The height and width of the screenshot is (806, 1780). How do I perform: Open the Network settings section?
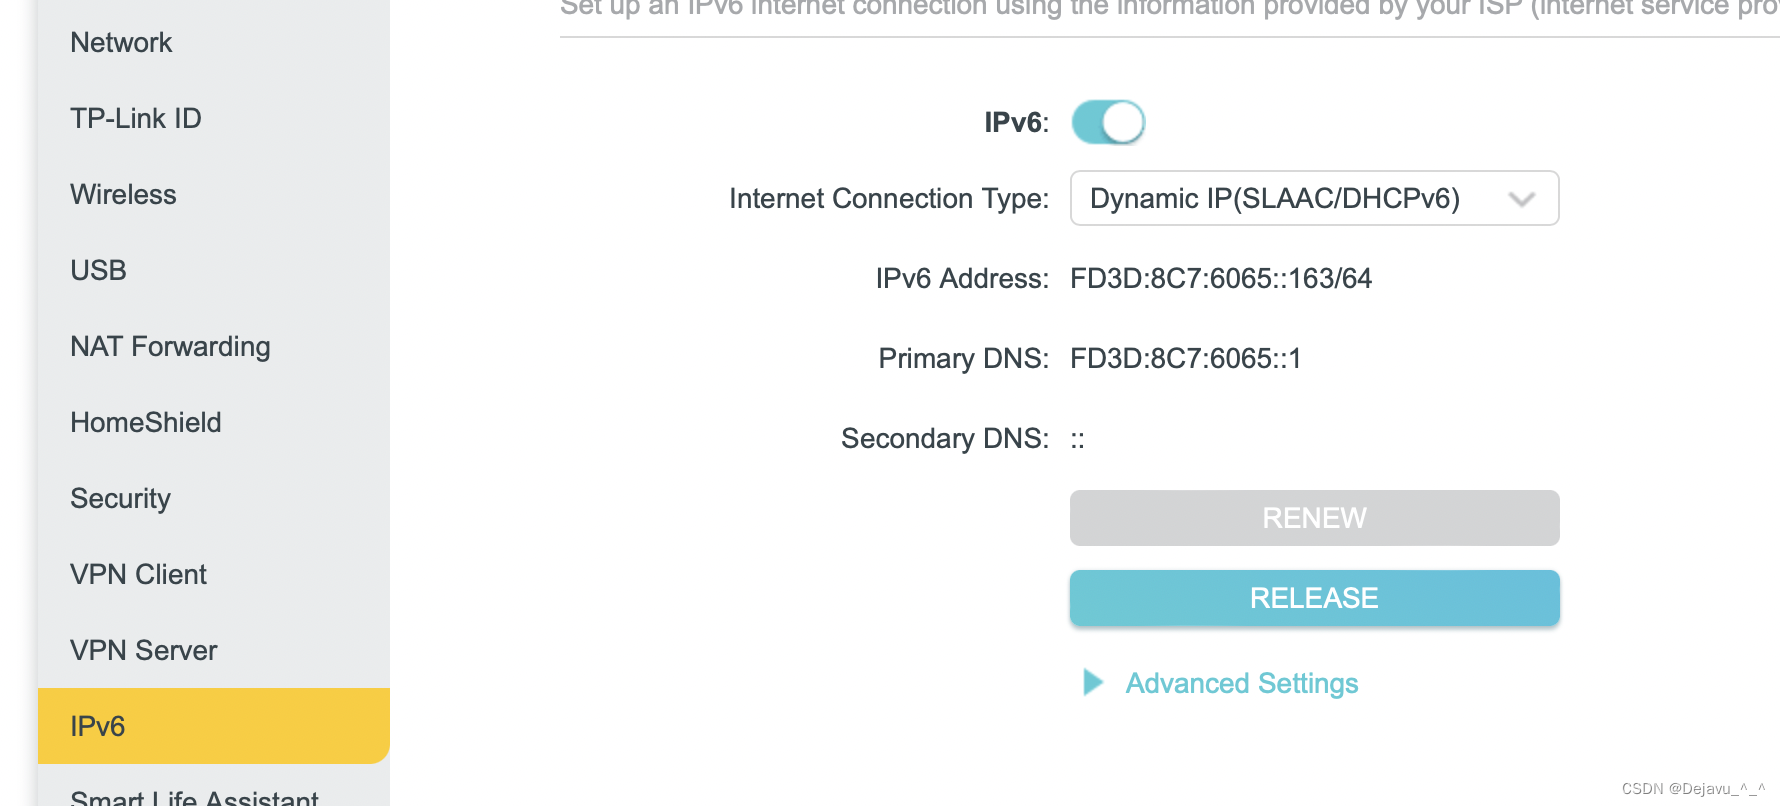(x=121, y=42)
